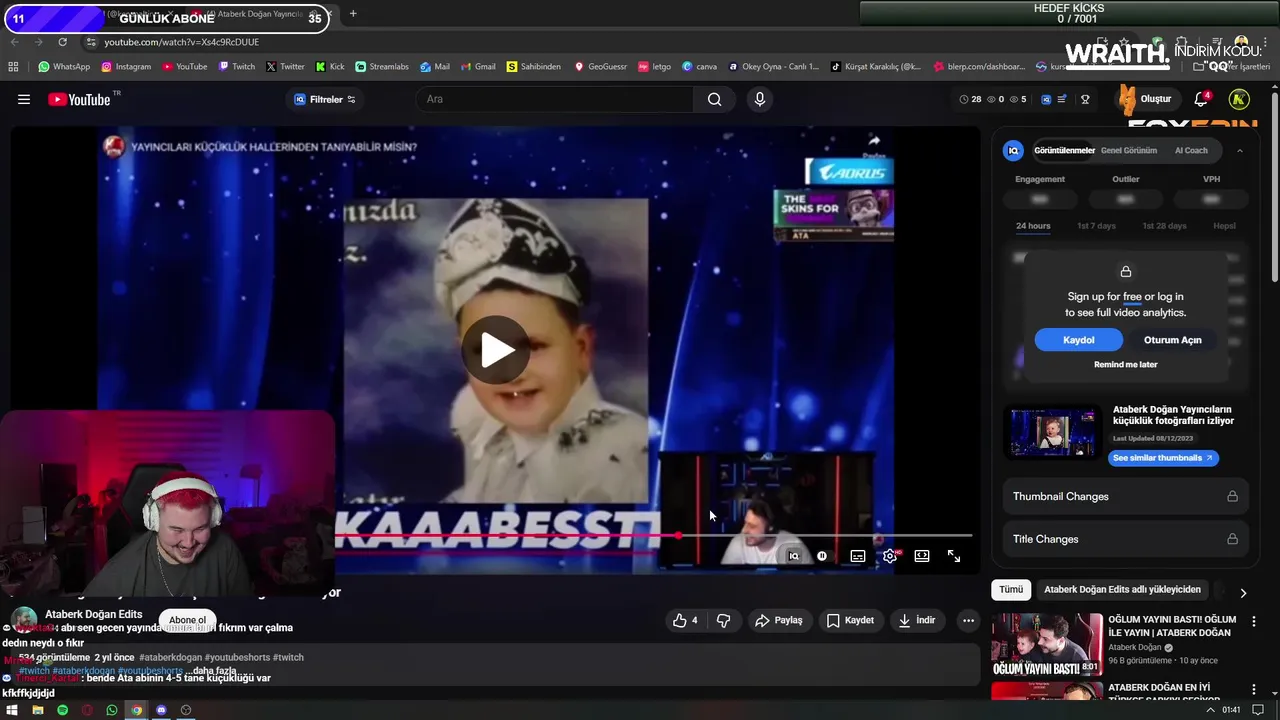Viewport: 1280px width, 720px height.
Task: Show more chips with right arrow
Action: (x=1242, y=592)
